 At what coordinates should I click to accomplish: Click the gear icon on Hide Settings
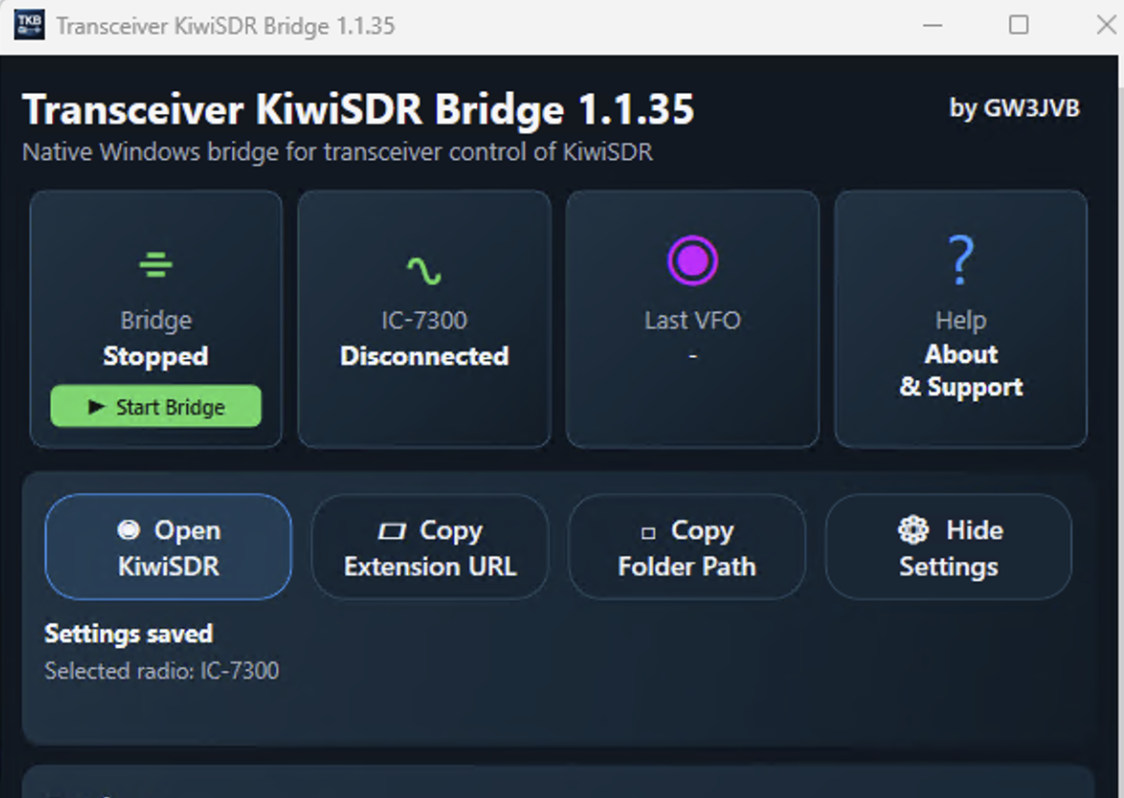coord(913,530)
